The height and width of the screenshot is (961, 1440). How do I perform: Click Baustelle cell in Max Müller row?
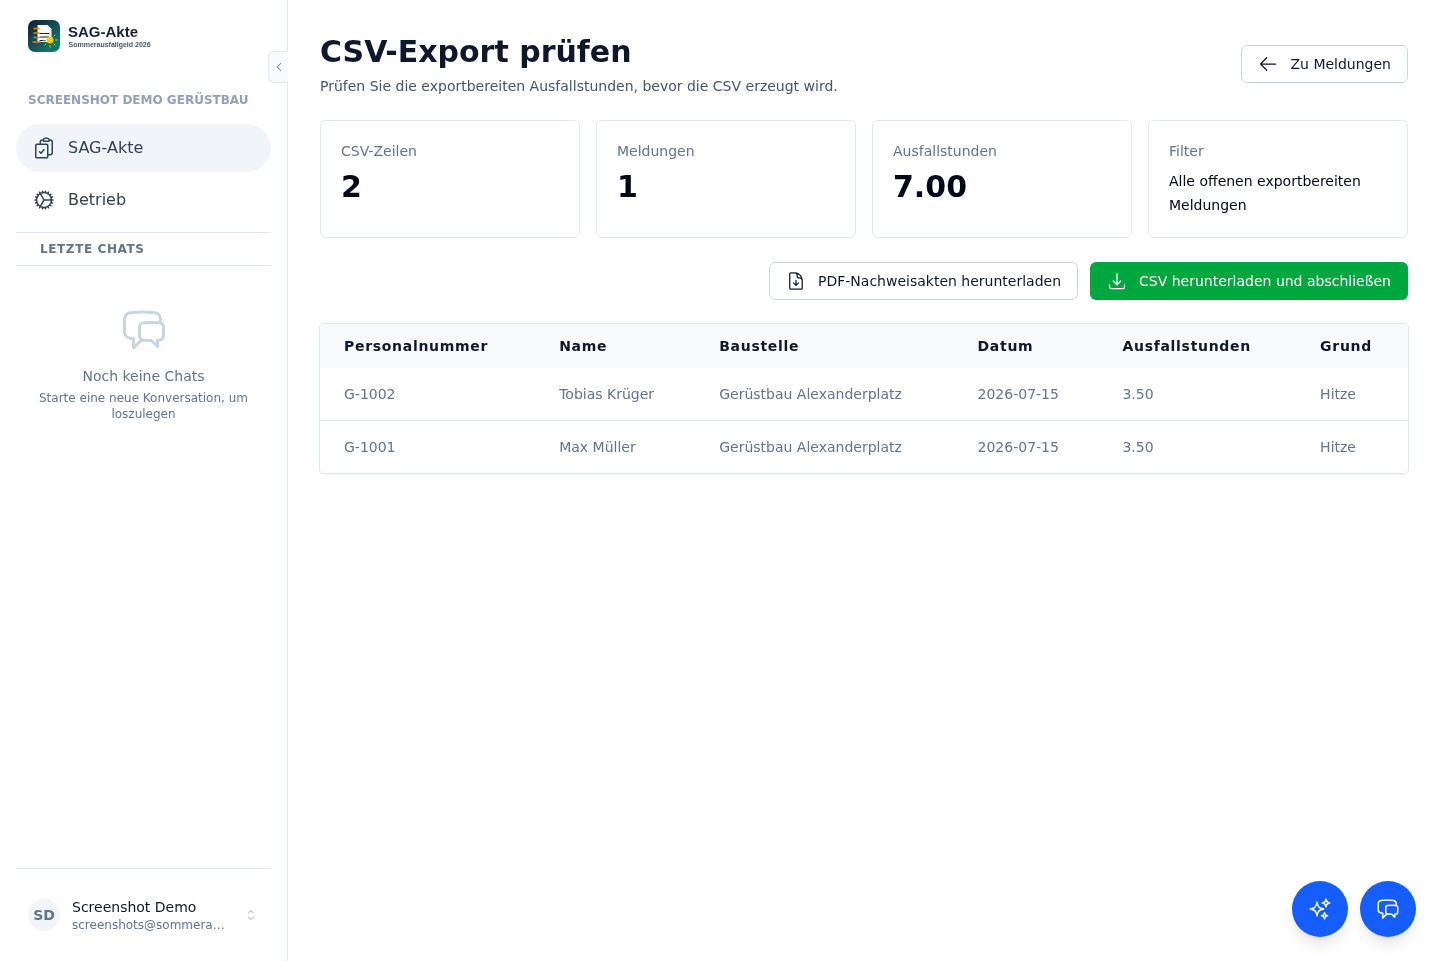(810, 447)
